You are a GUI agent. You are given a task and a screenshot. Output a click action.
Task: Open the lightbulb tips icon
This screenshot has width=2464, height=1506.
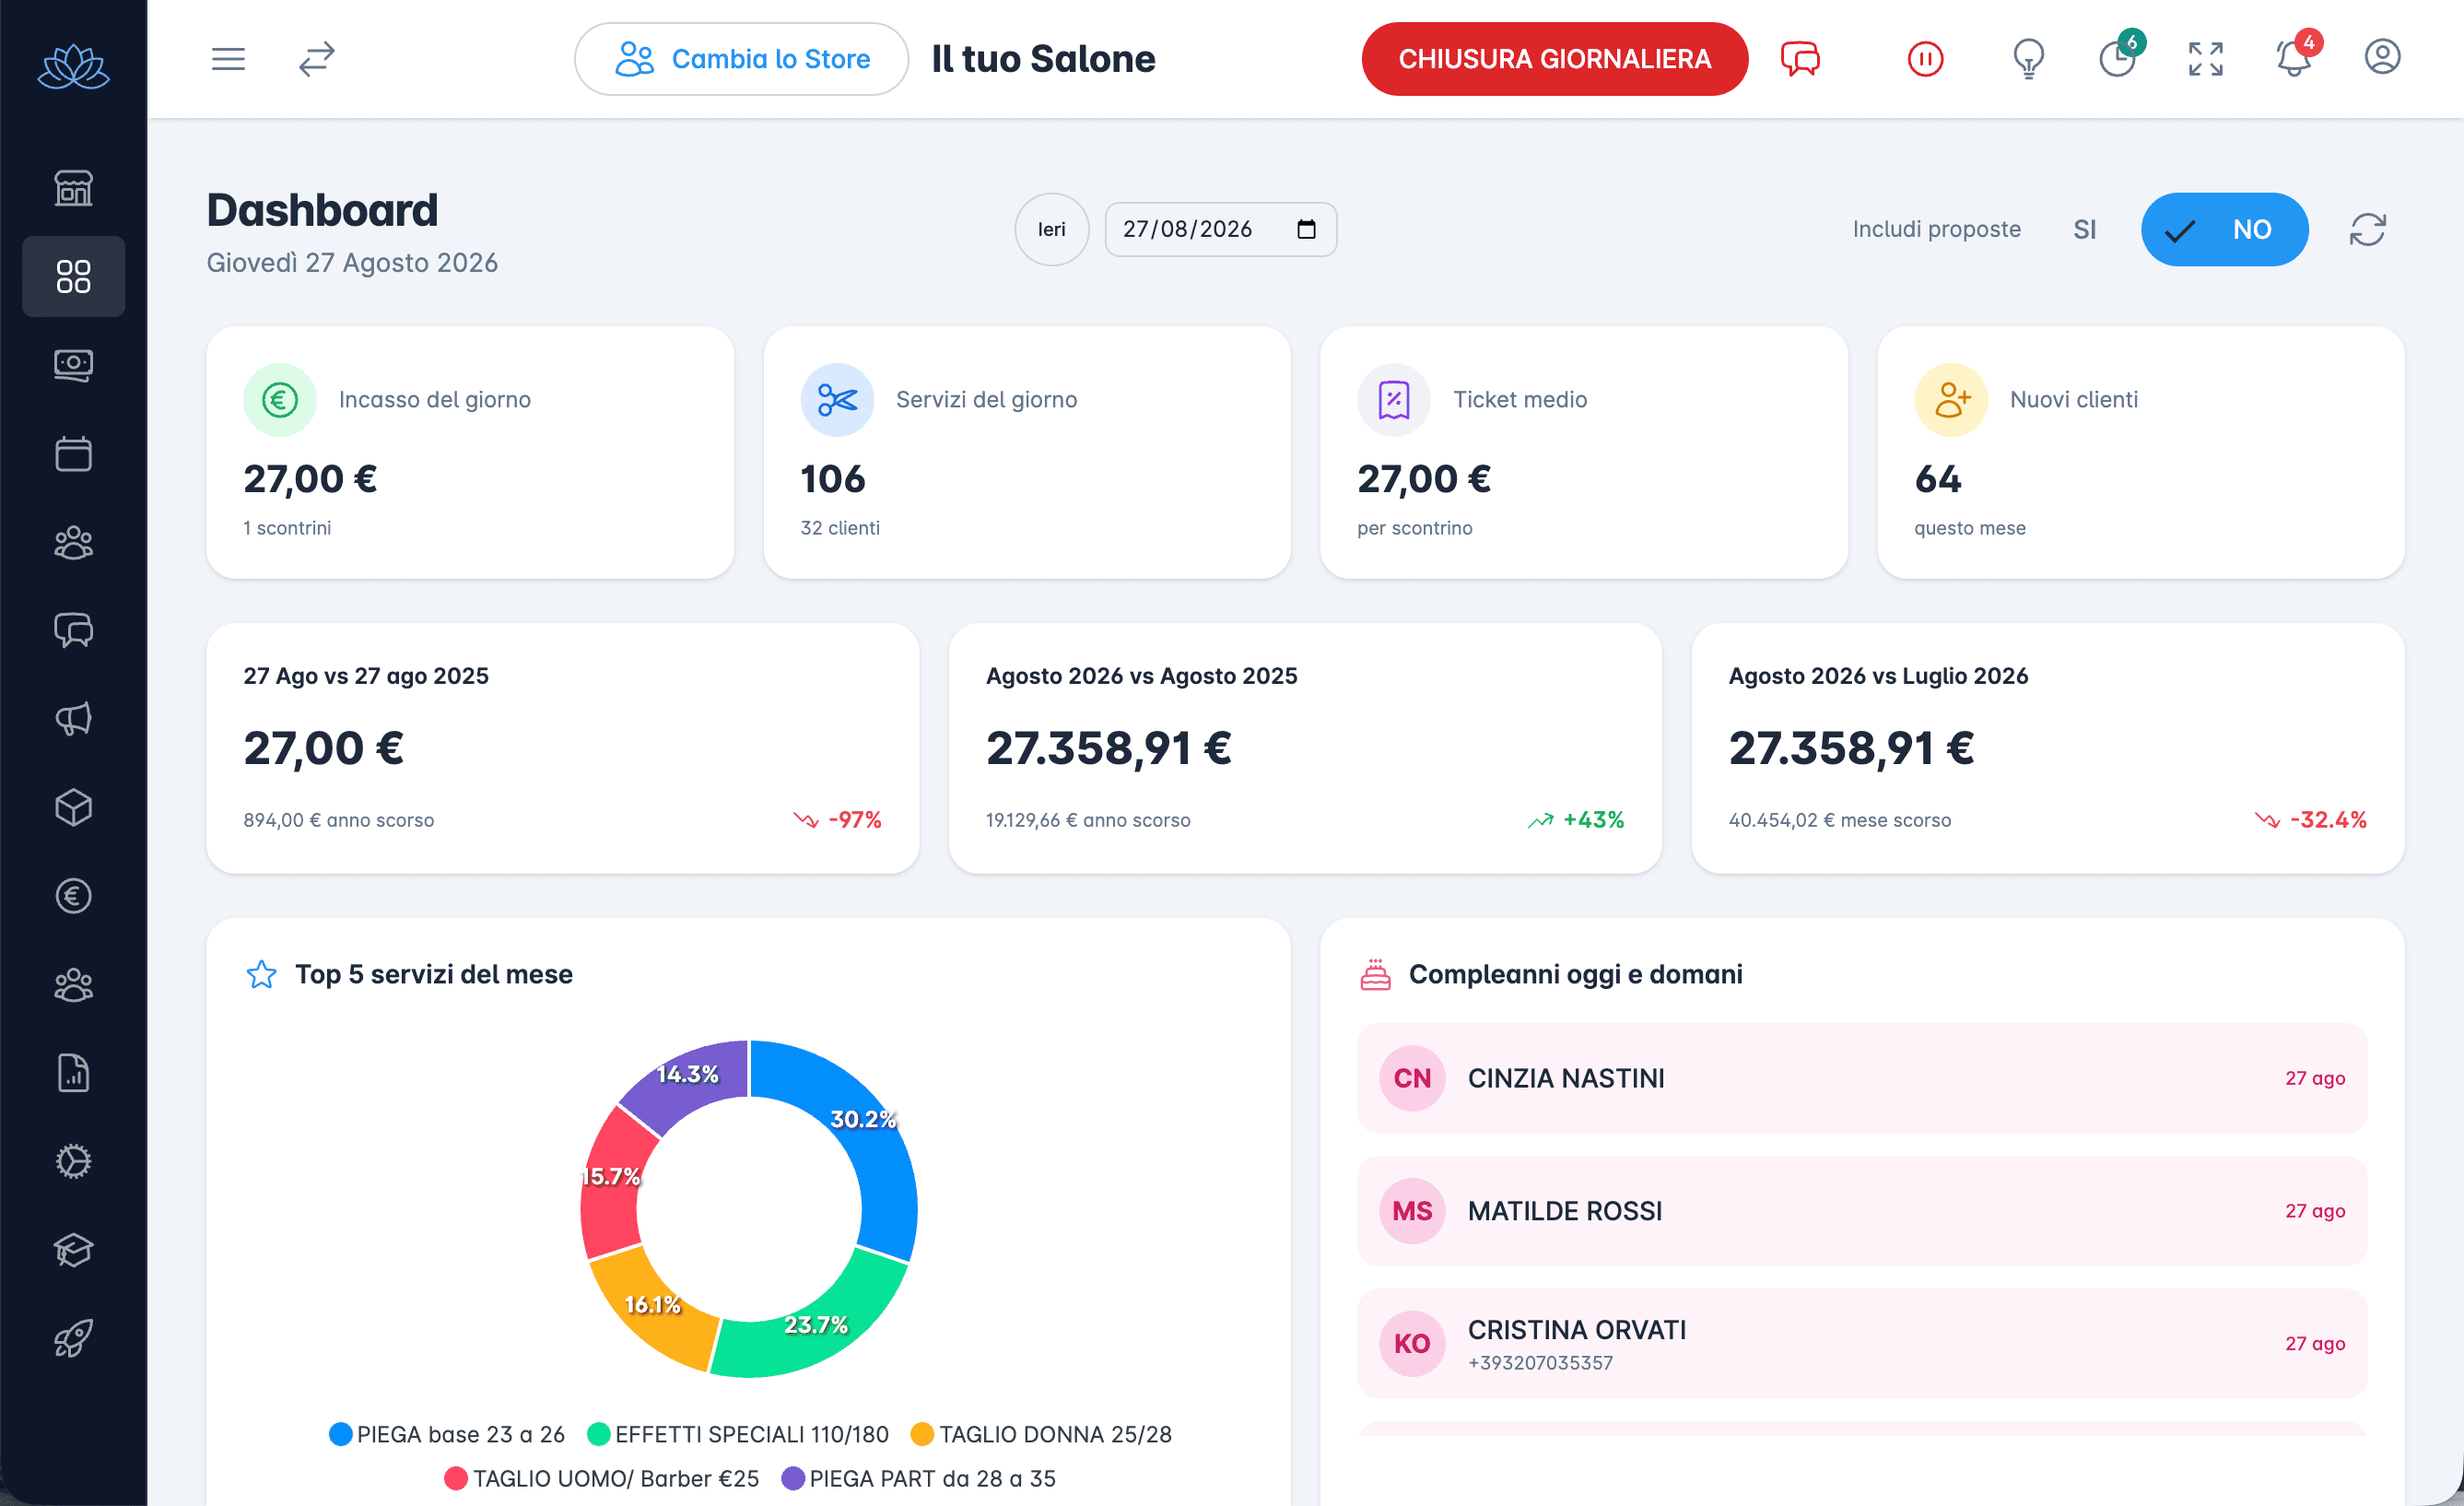pos(2028,59)
